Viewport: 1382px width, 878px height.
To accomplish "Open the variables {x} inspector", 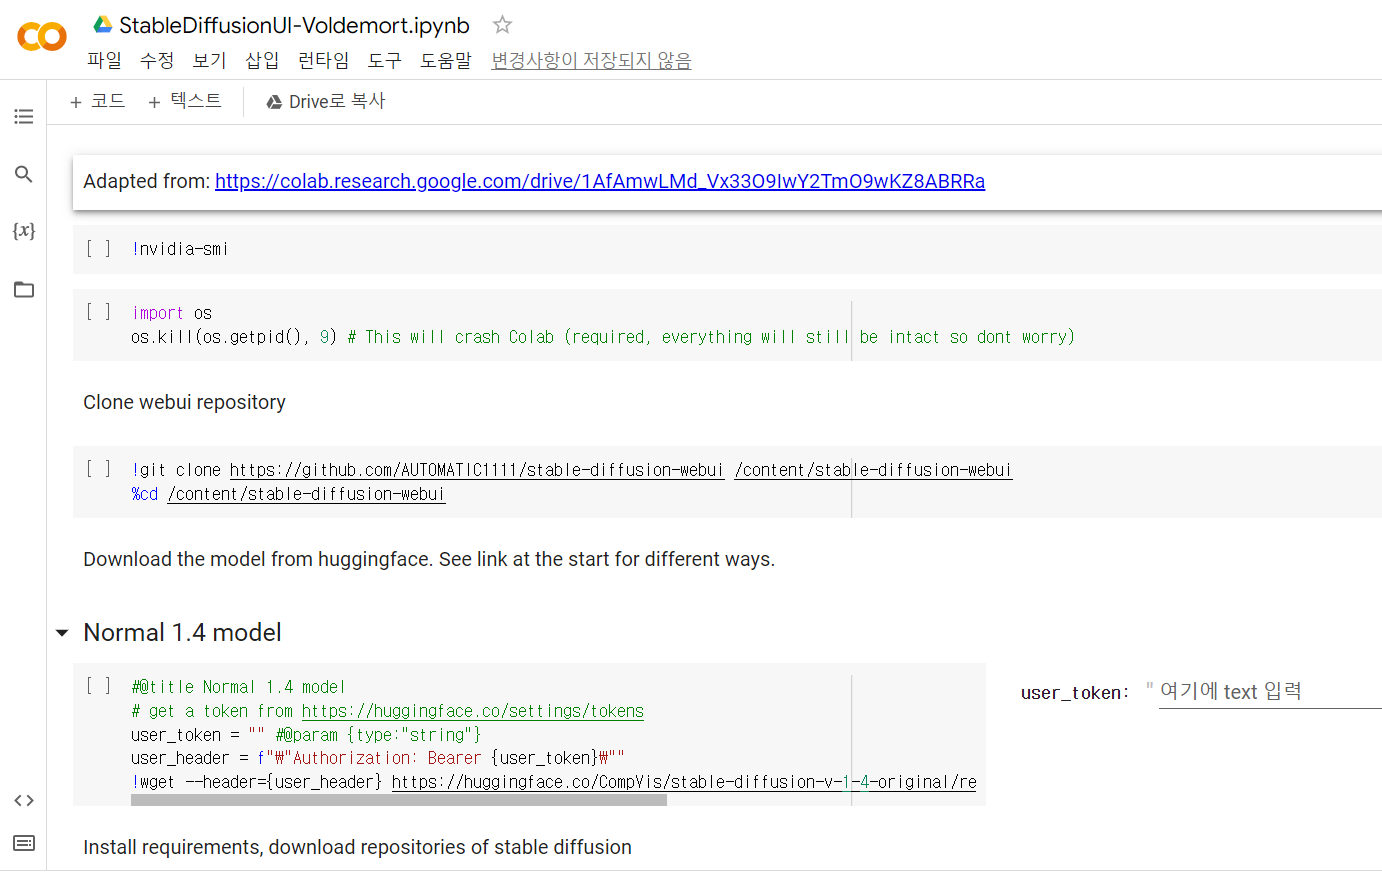I will click(x=24, y=231).
